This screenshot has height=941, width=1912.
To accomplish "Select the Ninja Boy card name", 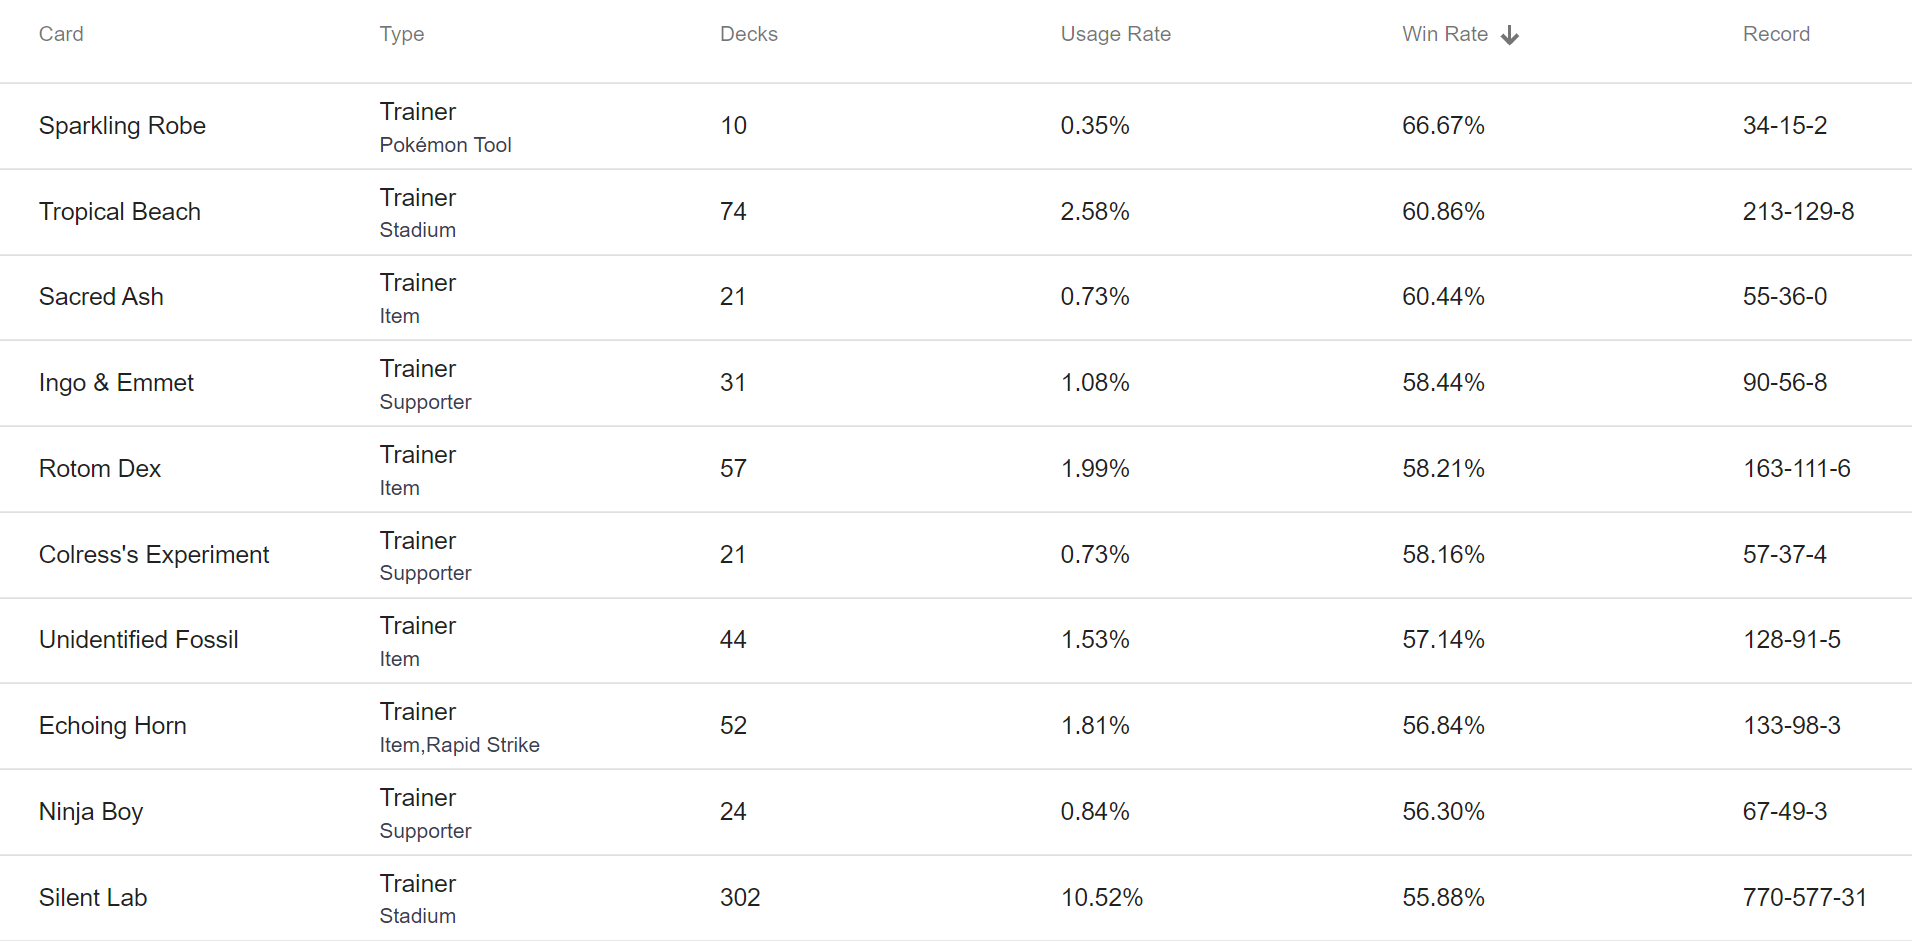I will (x=91, y=812).
